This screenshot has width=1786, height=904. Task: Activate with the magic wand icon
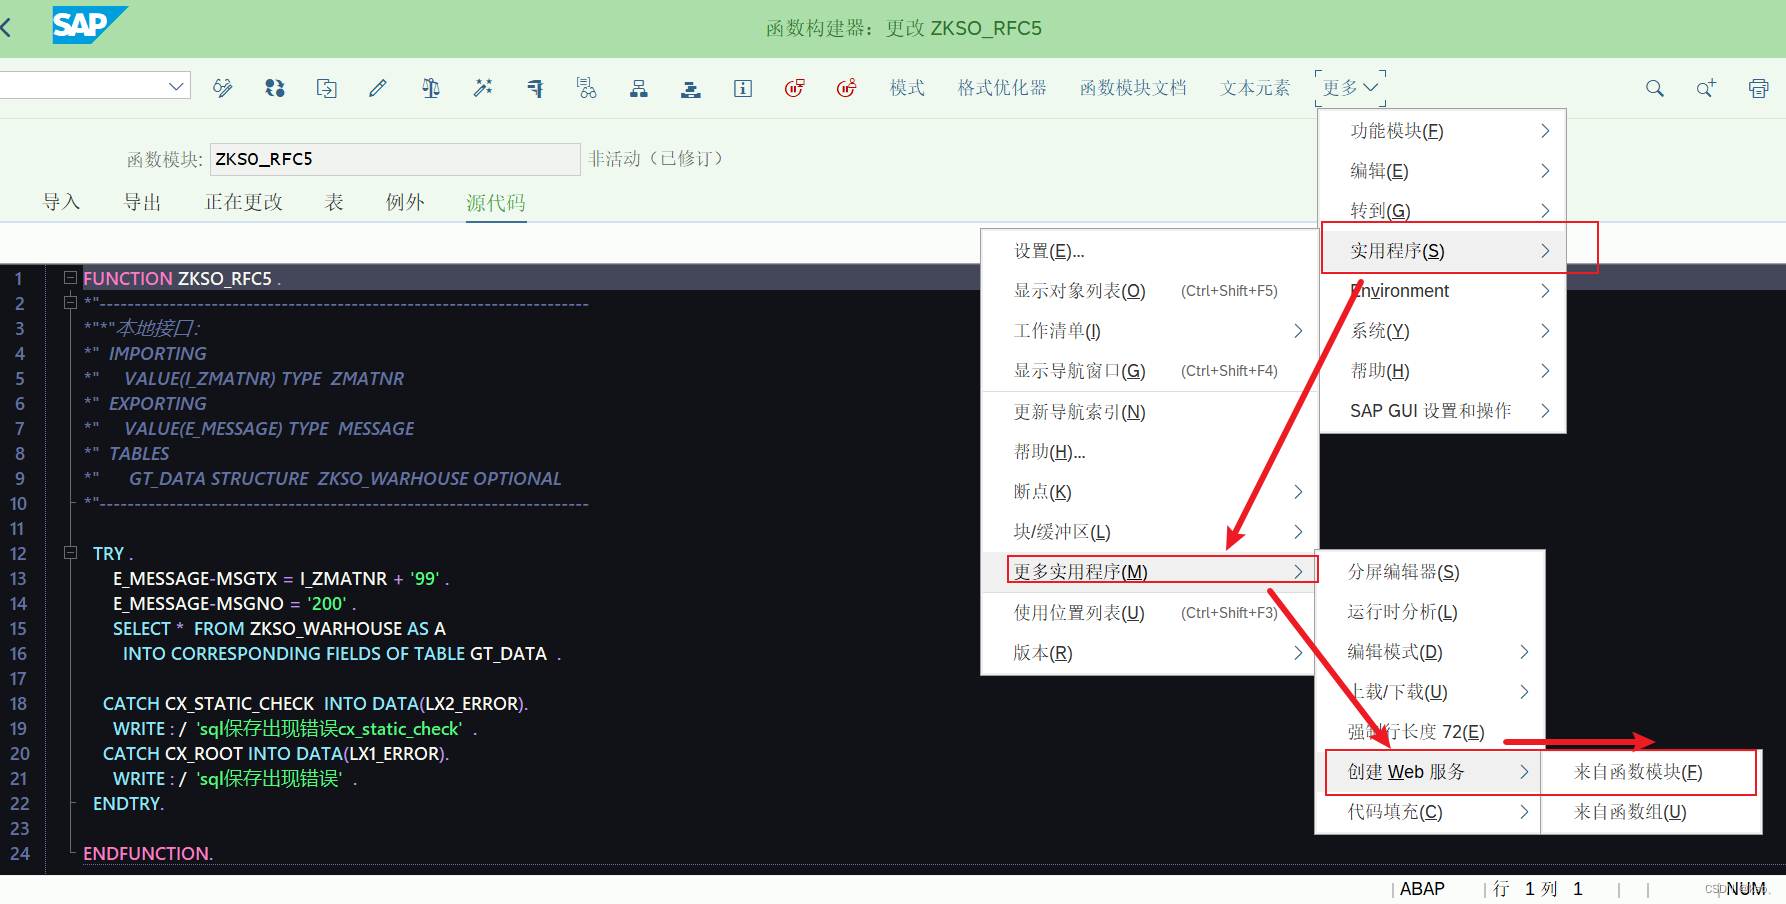pos(483,88)
